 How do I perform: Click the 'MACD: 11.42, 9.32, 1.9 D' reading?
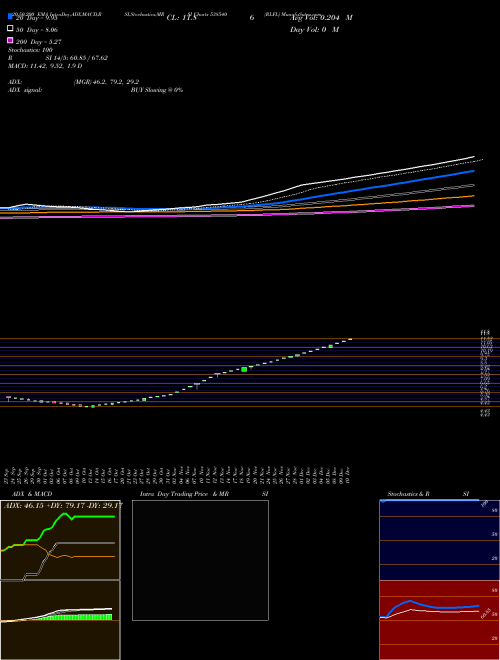45,66
